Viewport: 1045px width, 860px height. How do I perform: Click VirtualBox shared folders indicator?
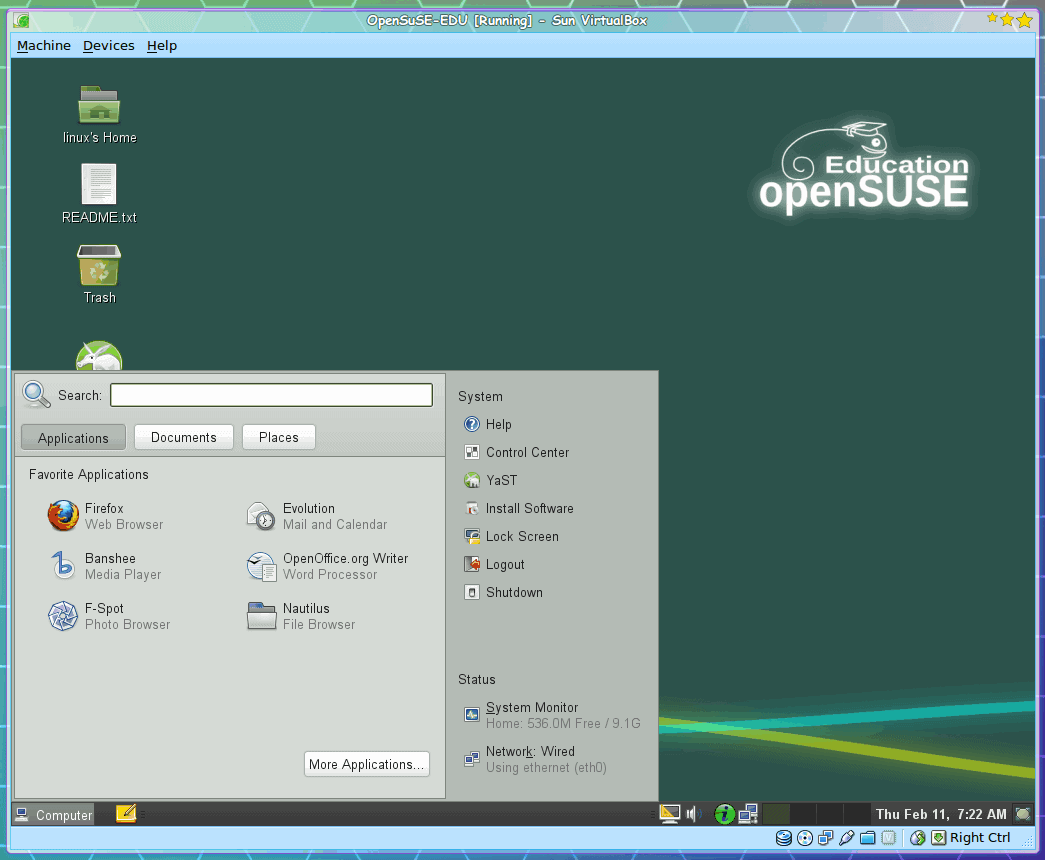click(868, 838)
